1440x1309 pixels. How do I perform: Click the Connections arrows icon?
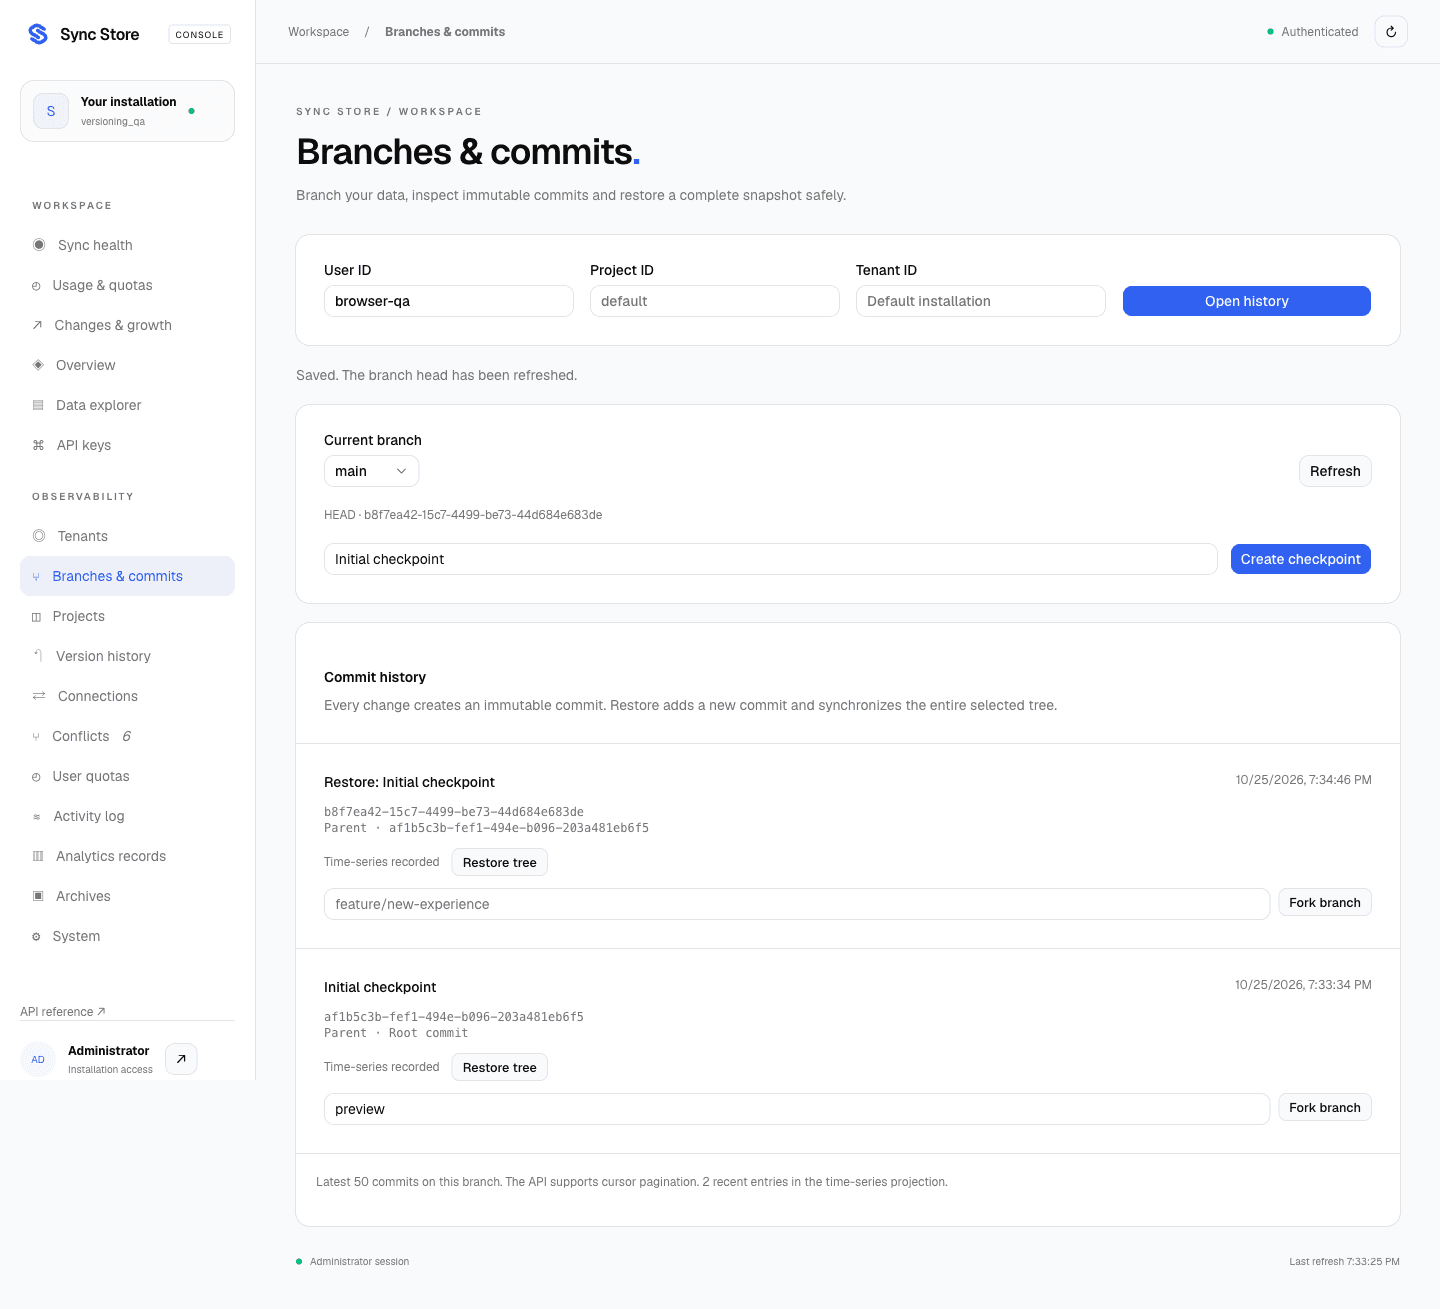point(39,696)
